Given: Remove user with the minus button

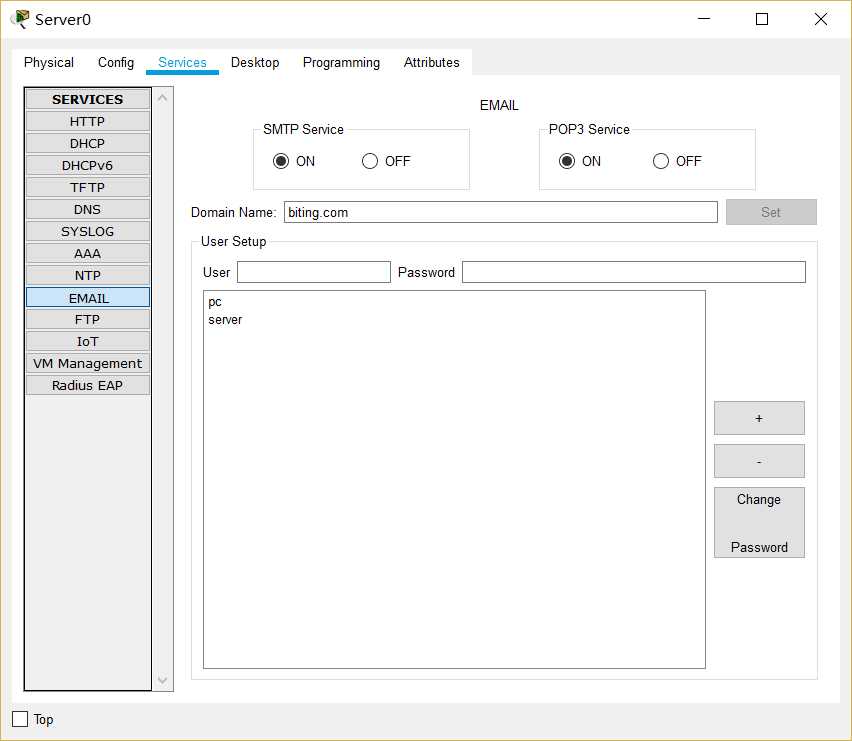Looking at the screenshot, I should click(759, 461).
